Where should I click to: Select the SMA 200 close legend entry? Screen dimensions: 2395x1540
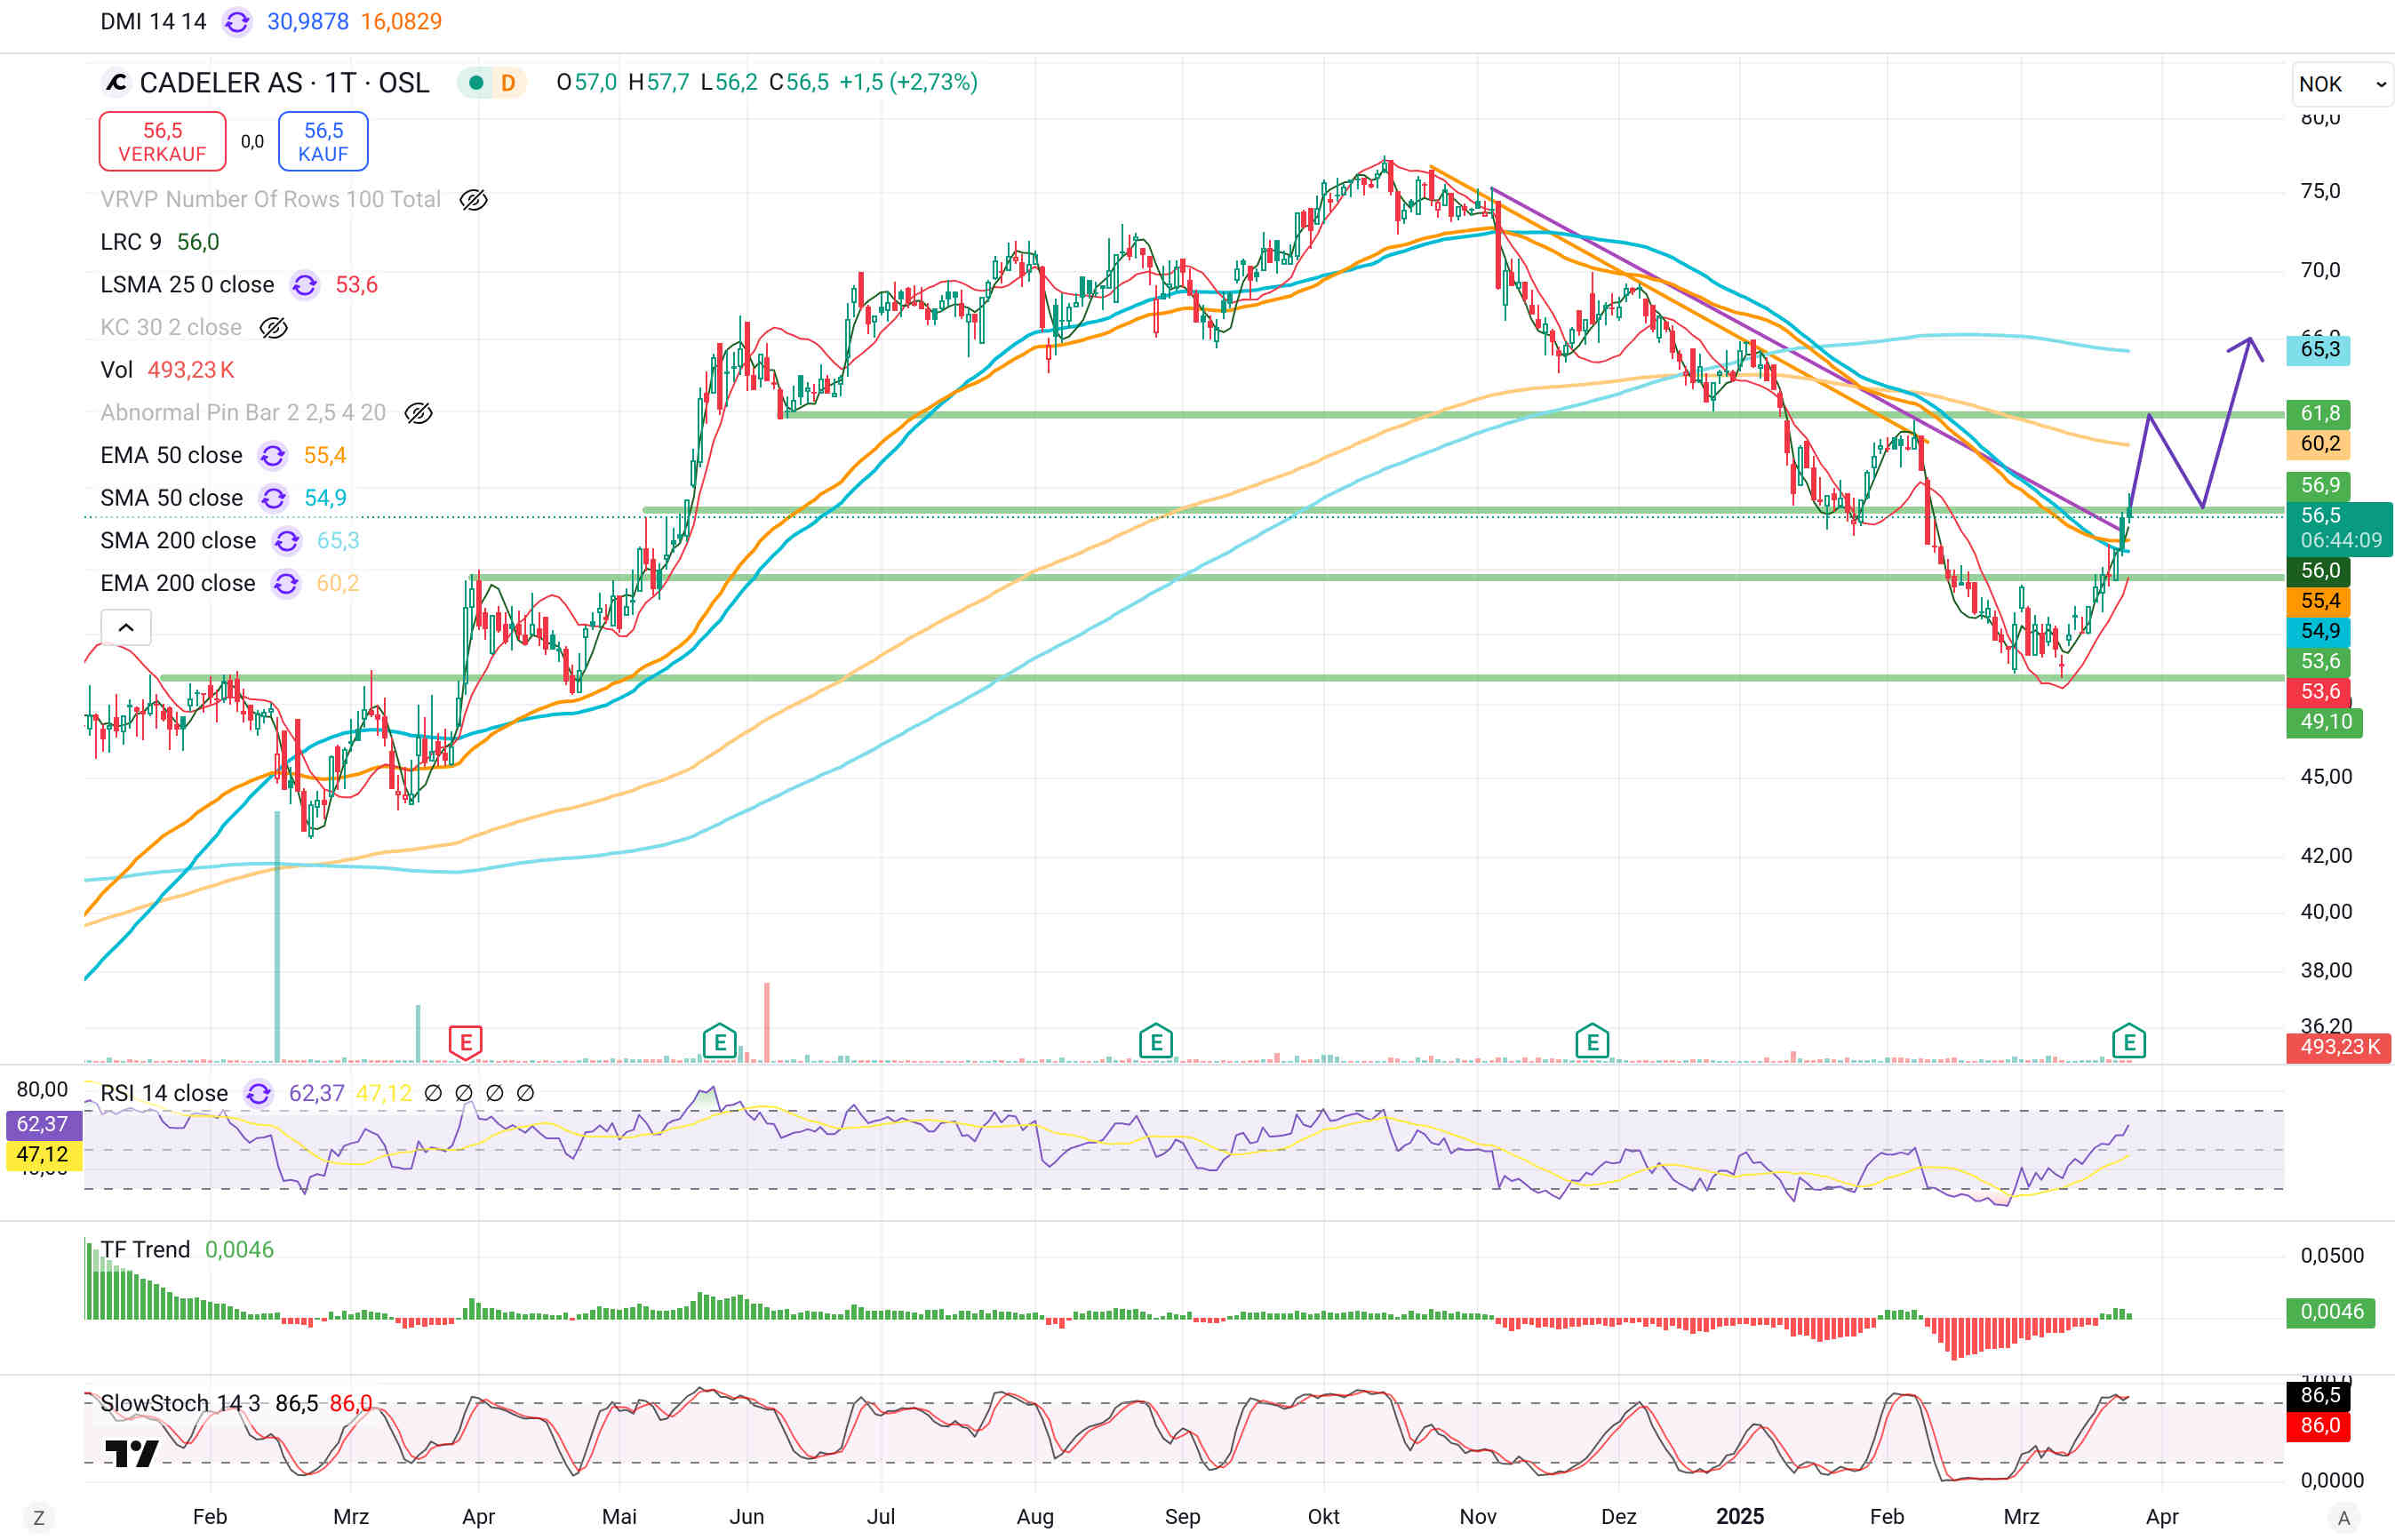point(178,541)
